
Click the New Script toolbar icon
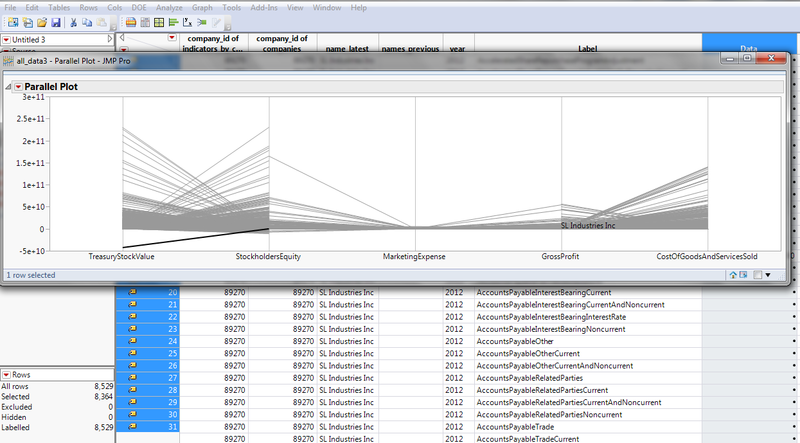tap(28, 22)
